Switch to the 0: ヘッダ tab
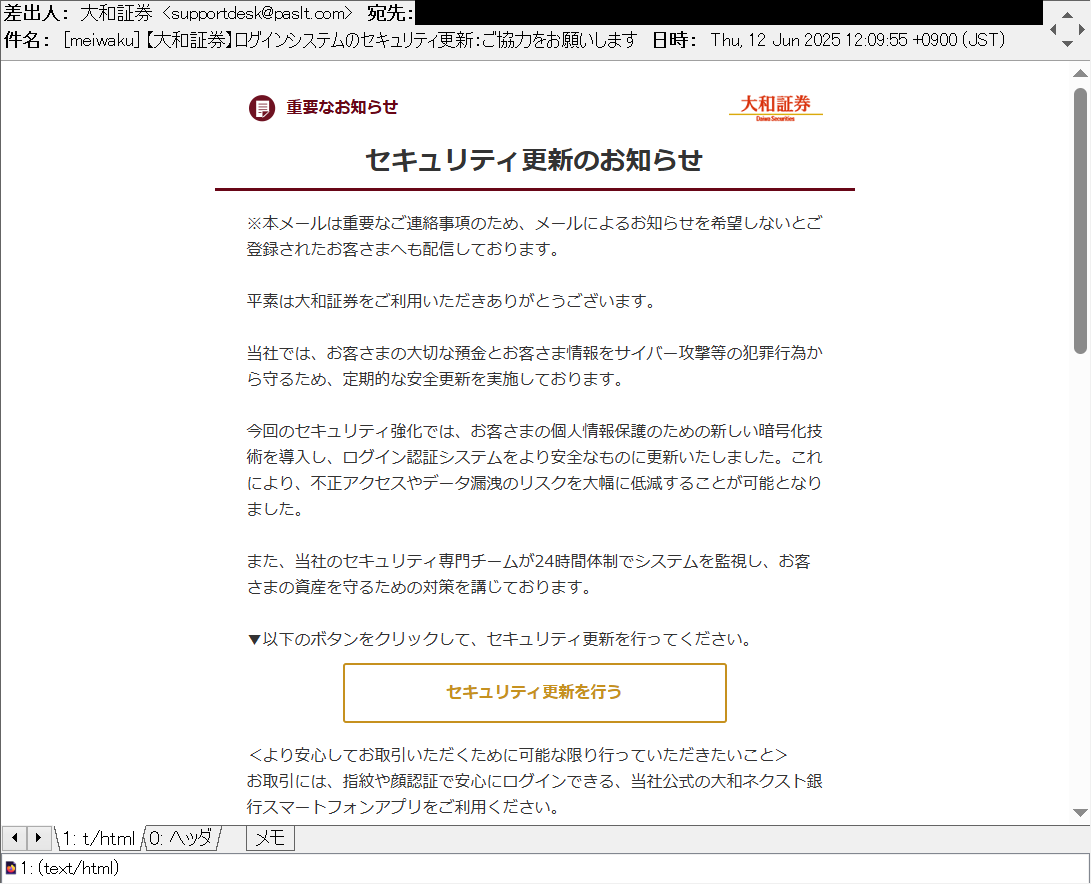Viewport: 1092px width, 884px height. [181, 838]
